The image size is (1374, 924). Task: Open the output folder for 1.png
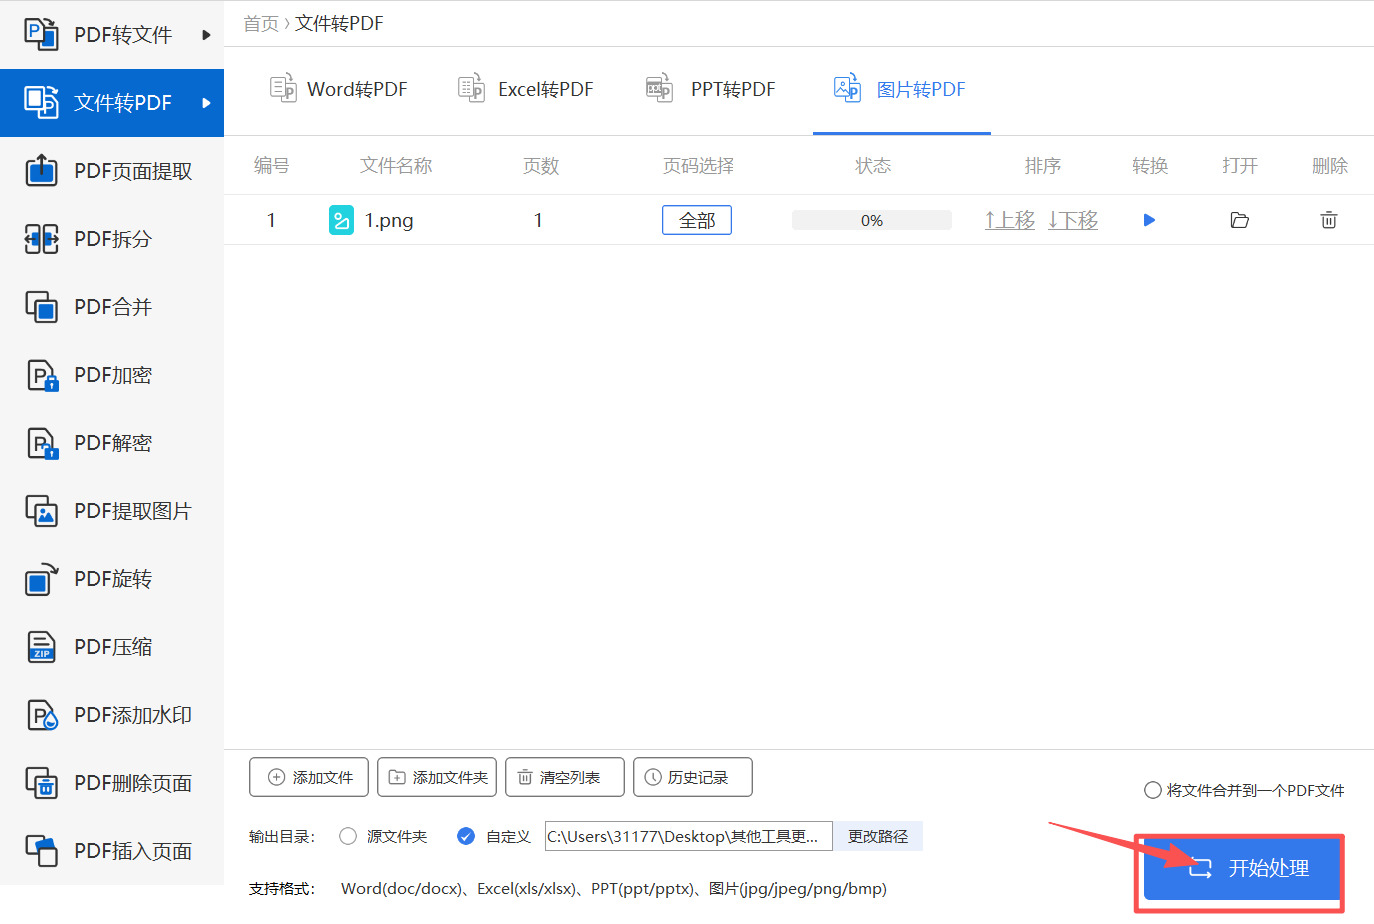click(1239, 219)
